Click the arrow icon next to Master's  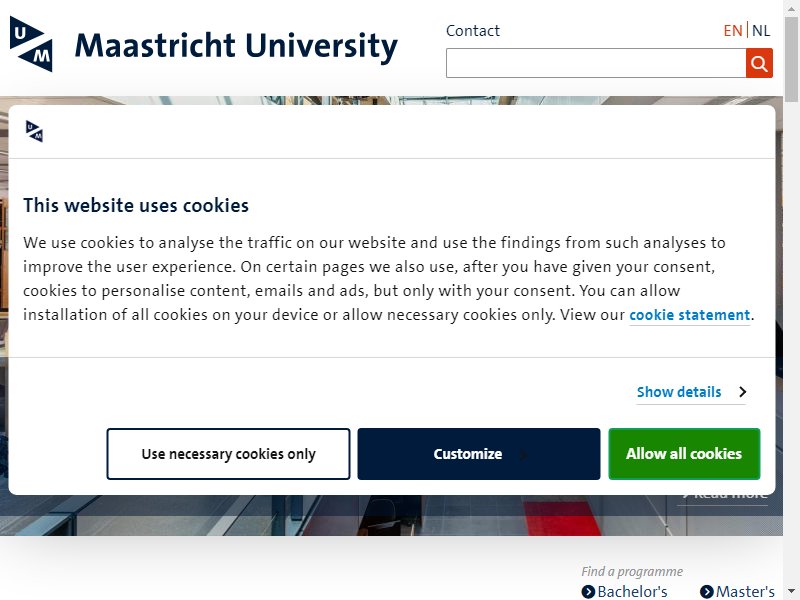tap(707, 592)
